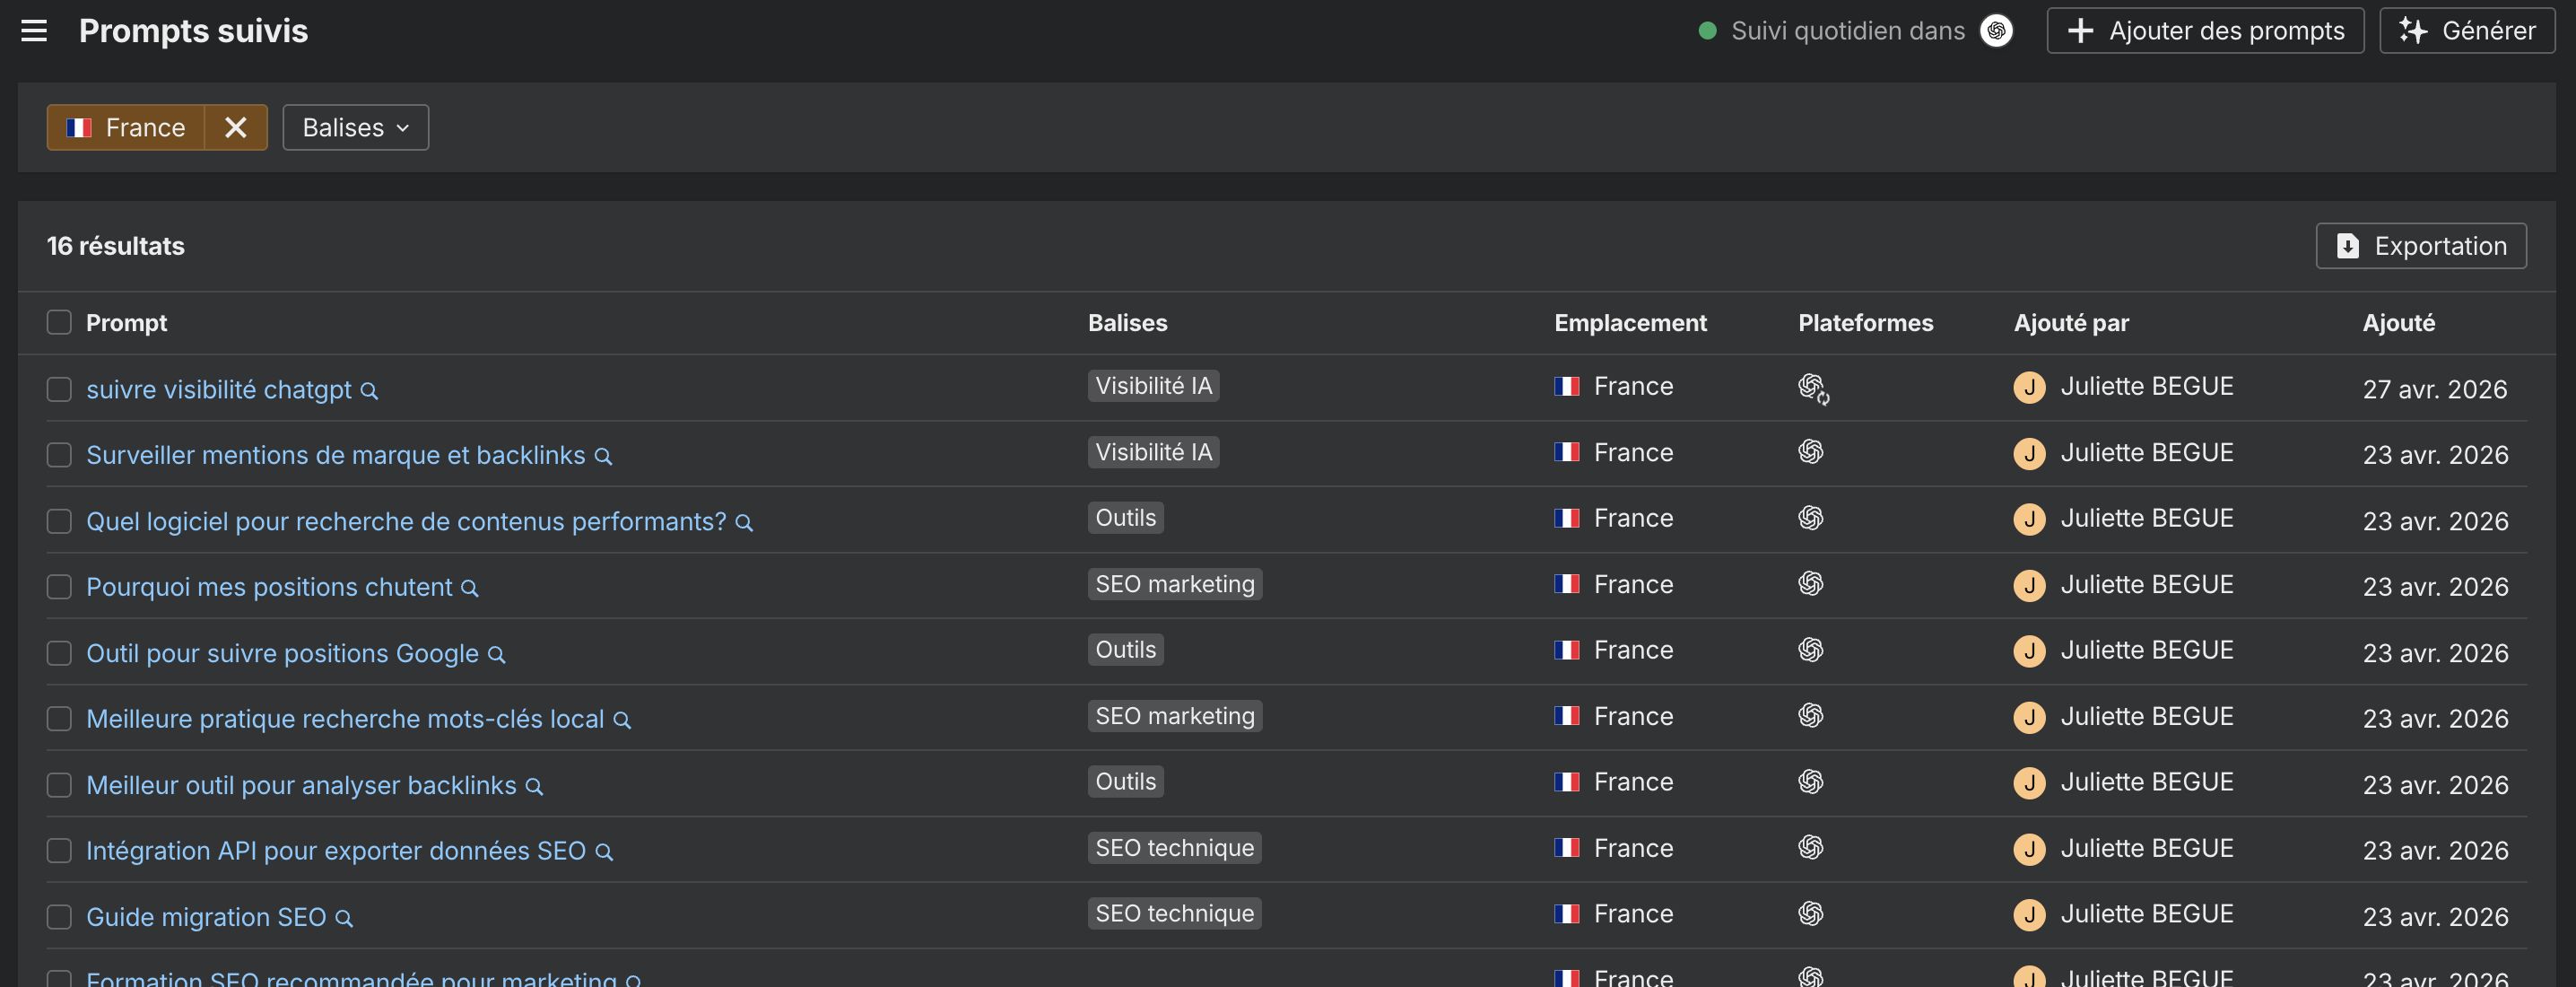Click the France flag inside the filter chip
2576x987 pixels.
81,127
